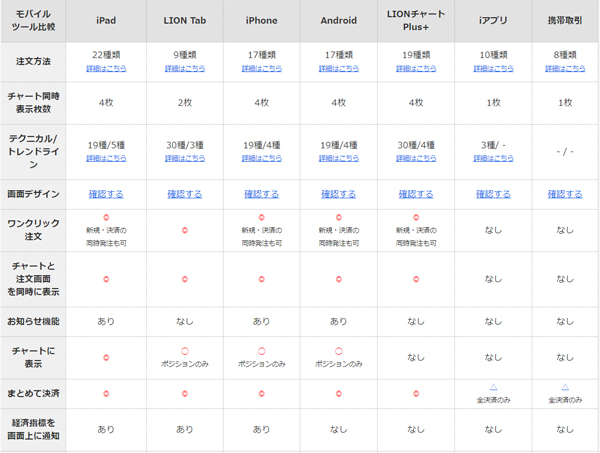Click the LION Tab column header

pyautogui.click(x=184, y=20)
